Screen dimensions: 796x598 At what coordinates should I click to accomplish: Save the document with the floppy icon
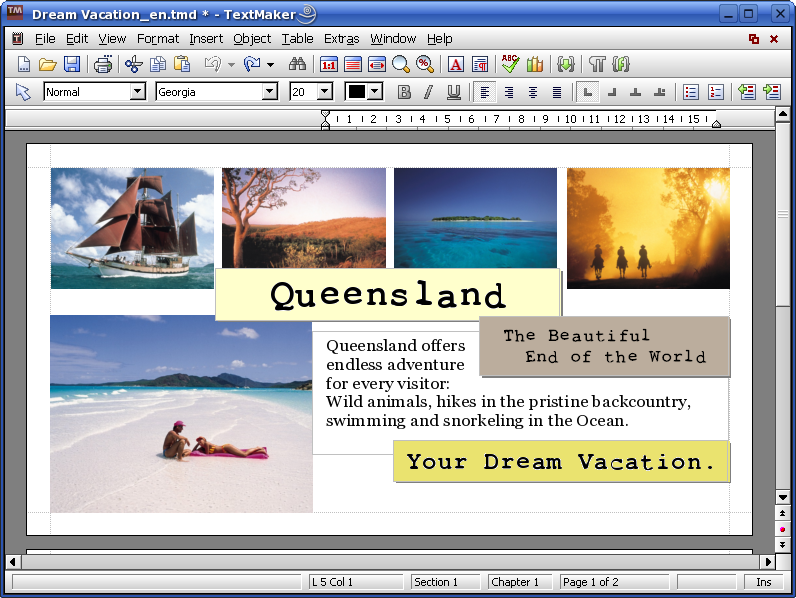[72, 64]
